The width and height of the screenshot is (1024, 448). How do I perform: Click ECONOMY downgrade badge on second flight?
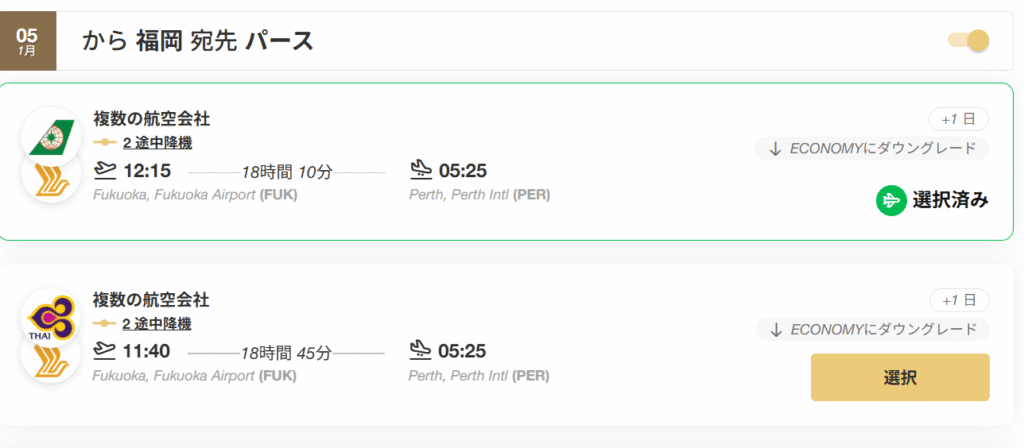coord(872,330)
